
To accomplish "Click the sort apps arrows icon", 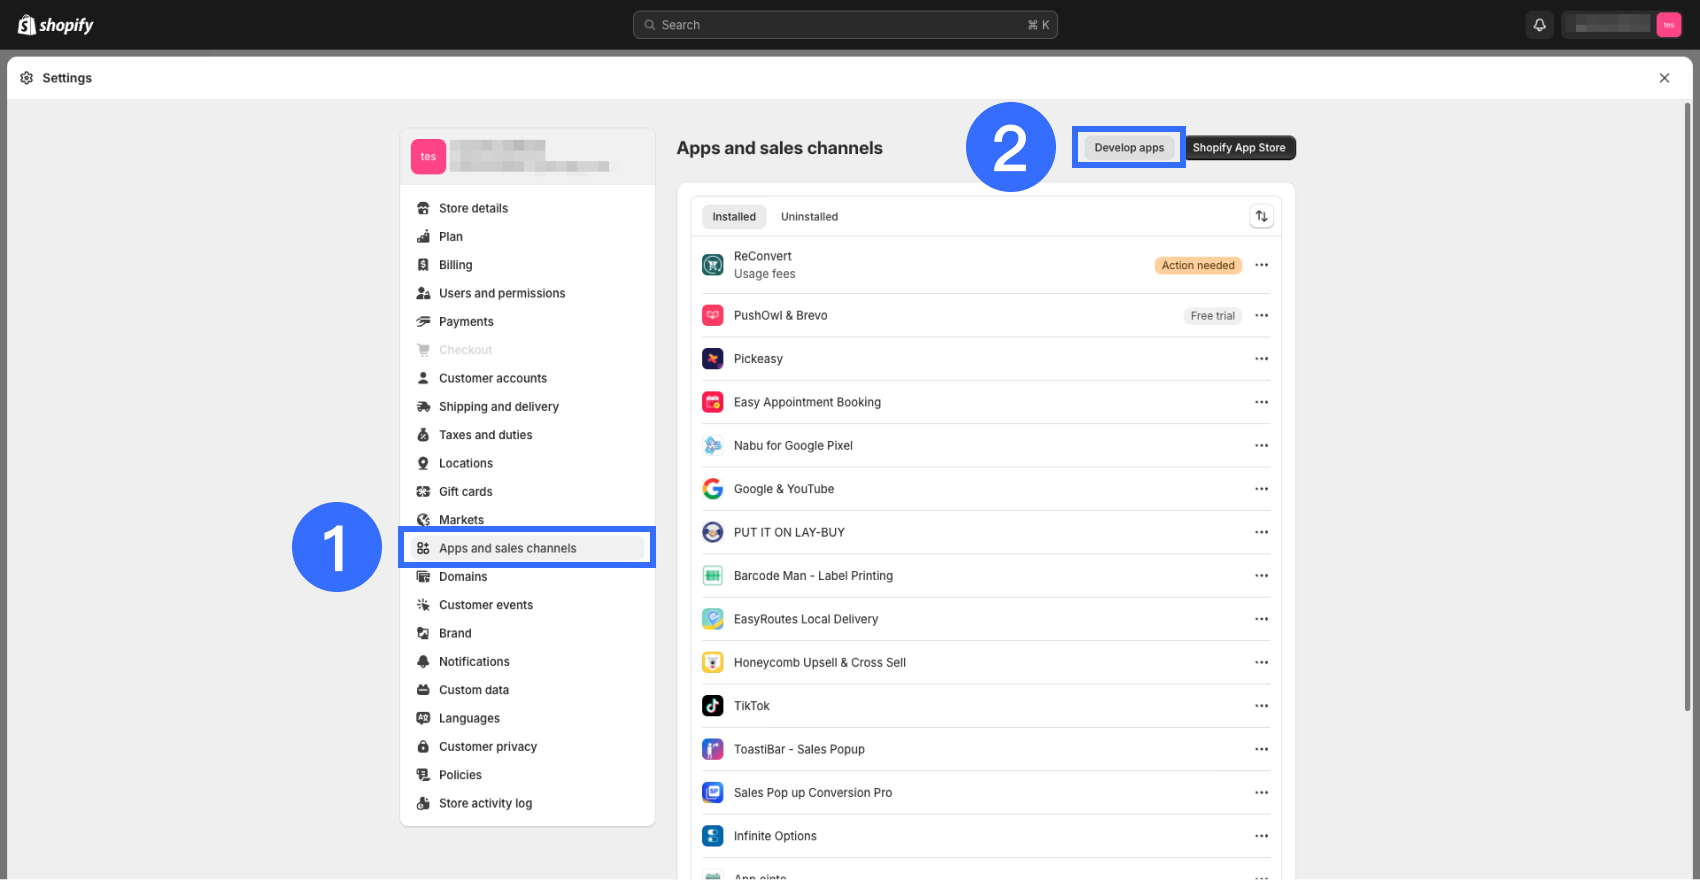I will click(x=1262, y=216).
